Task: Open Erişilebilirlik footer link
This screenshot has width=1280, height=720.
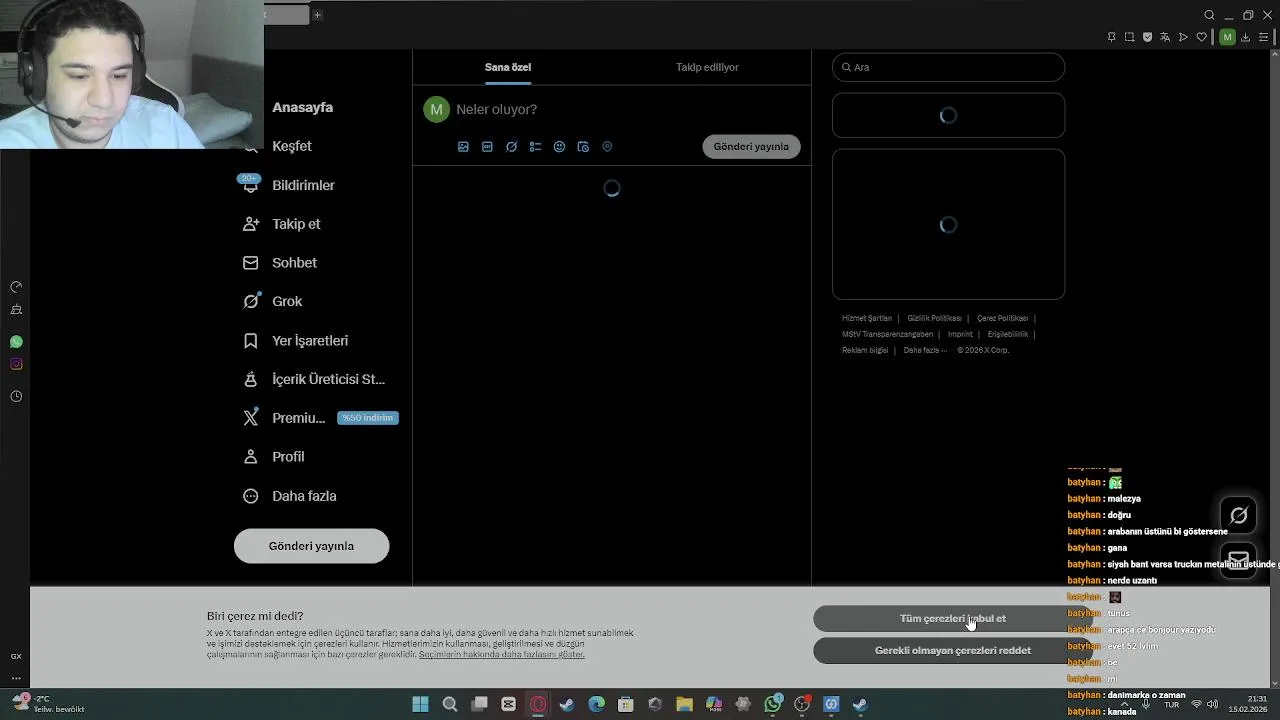Action: (1007, 334)
